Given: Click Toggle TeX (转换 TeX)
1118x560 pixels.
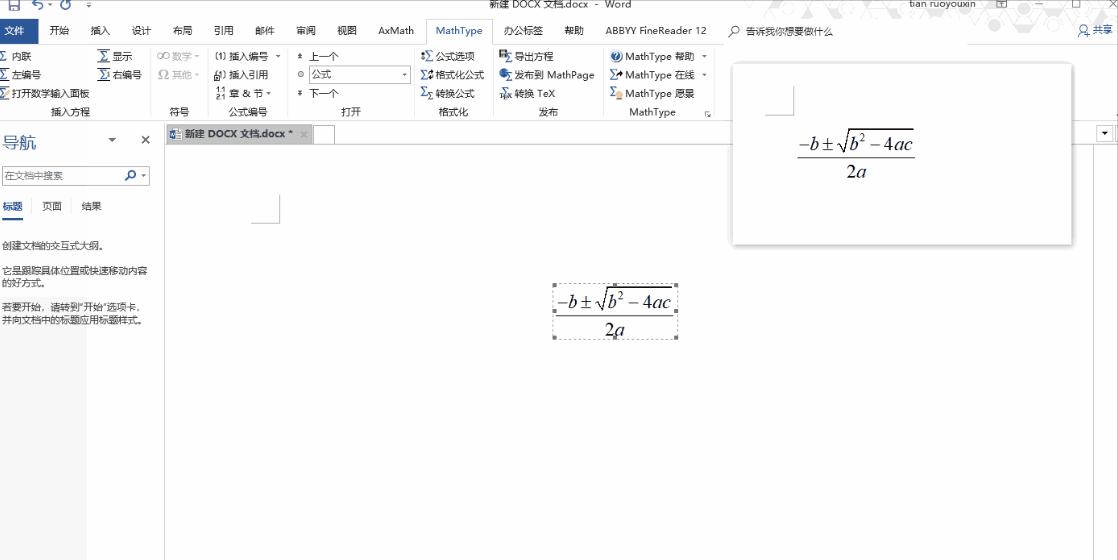Looking at the screenshot, I should (x=528, y=93).
